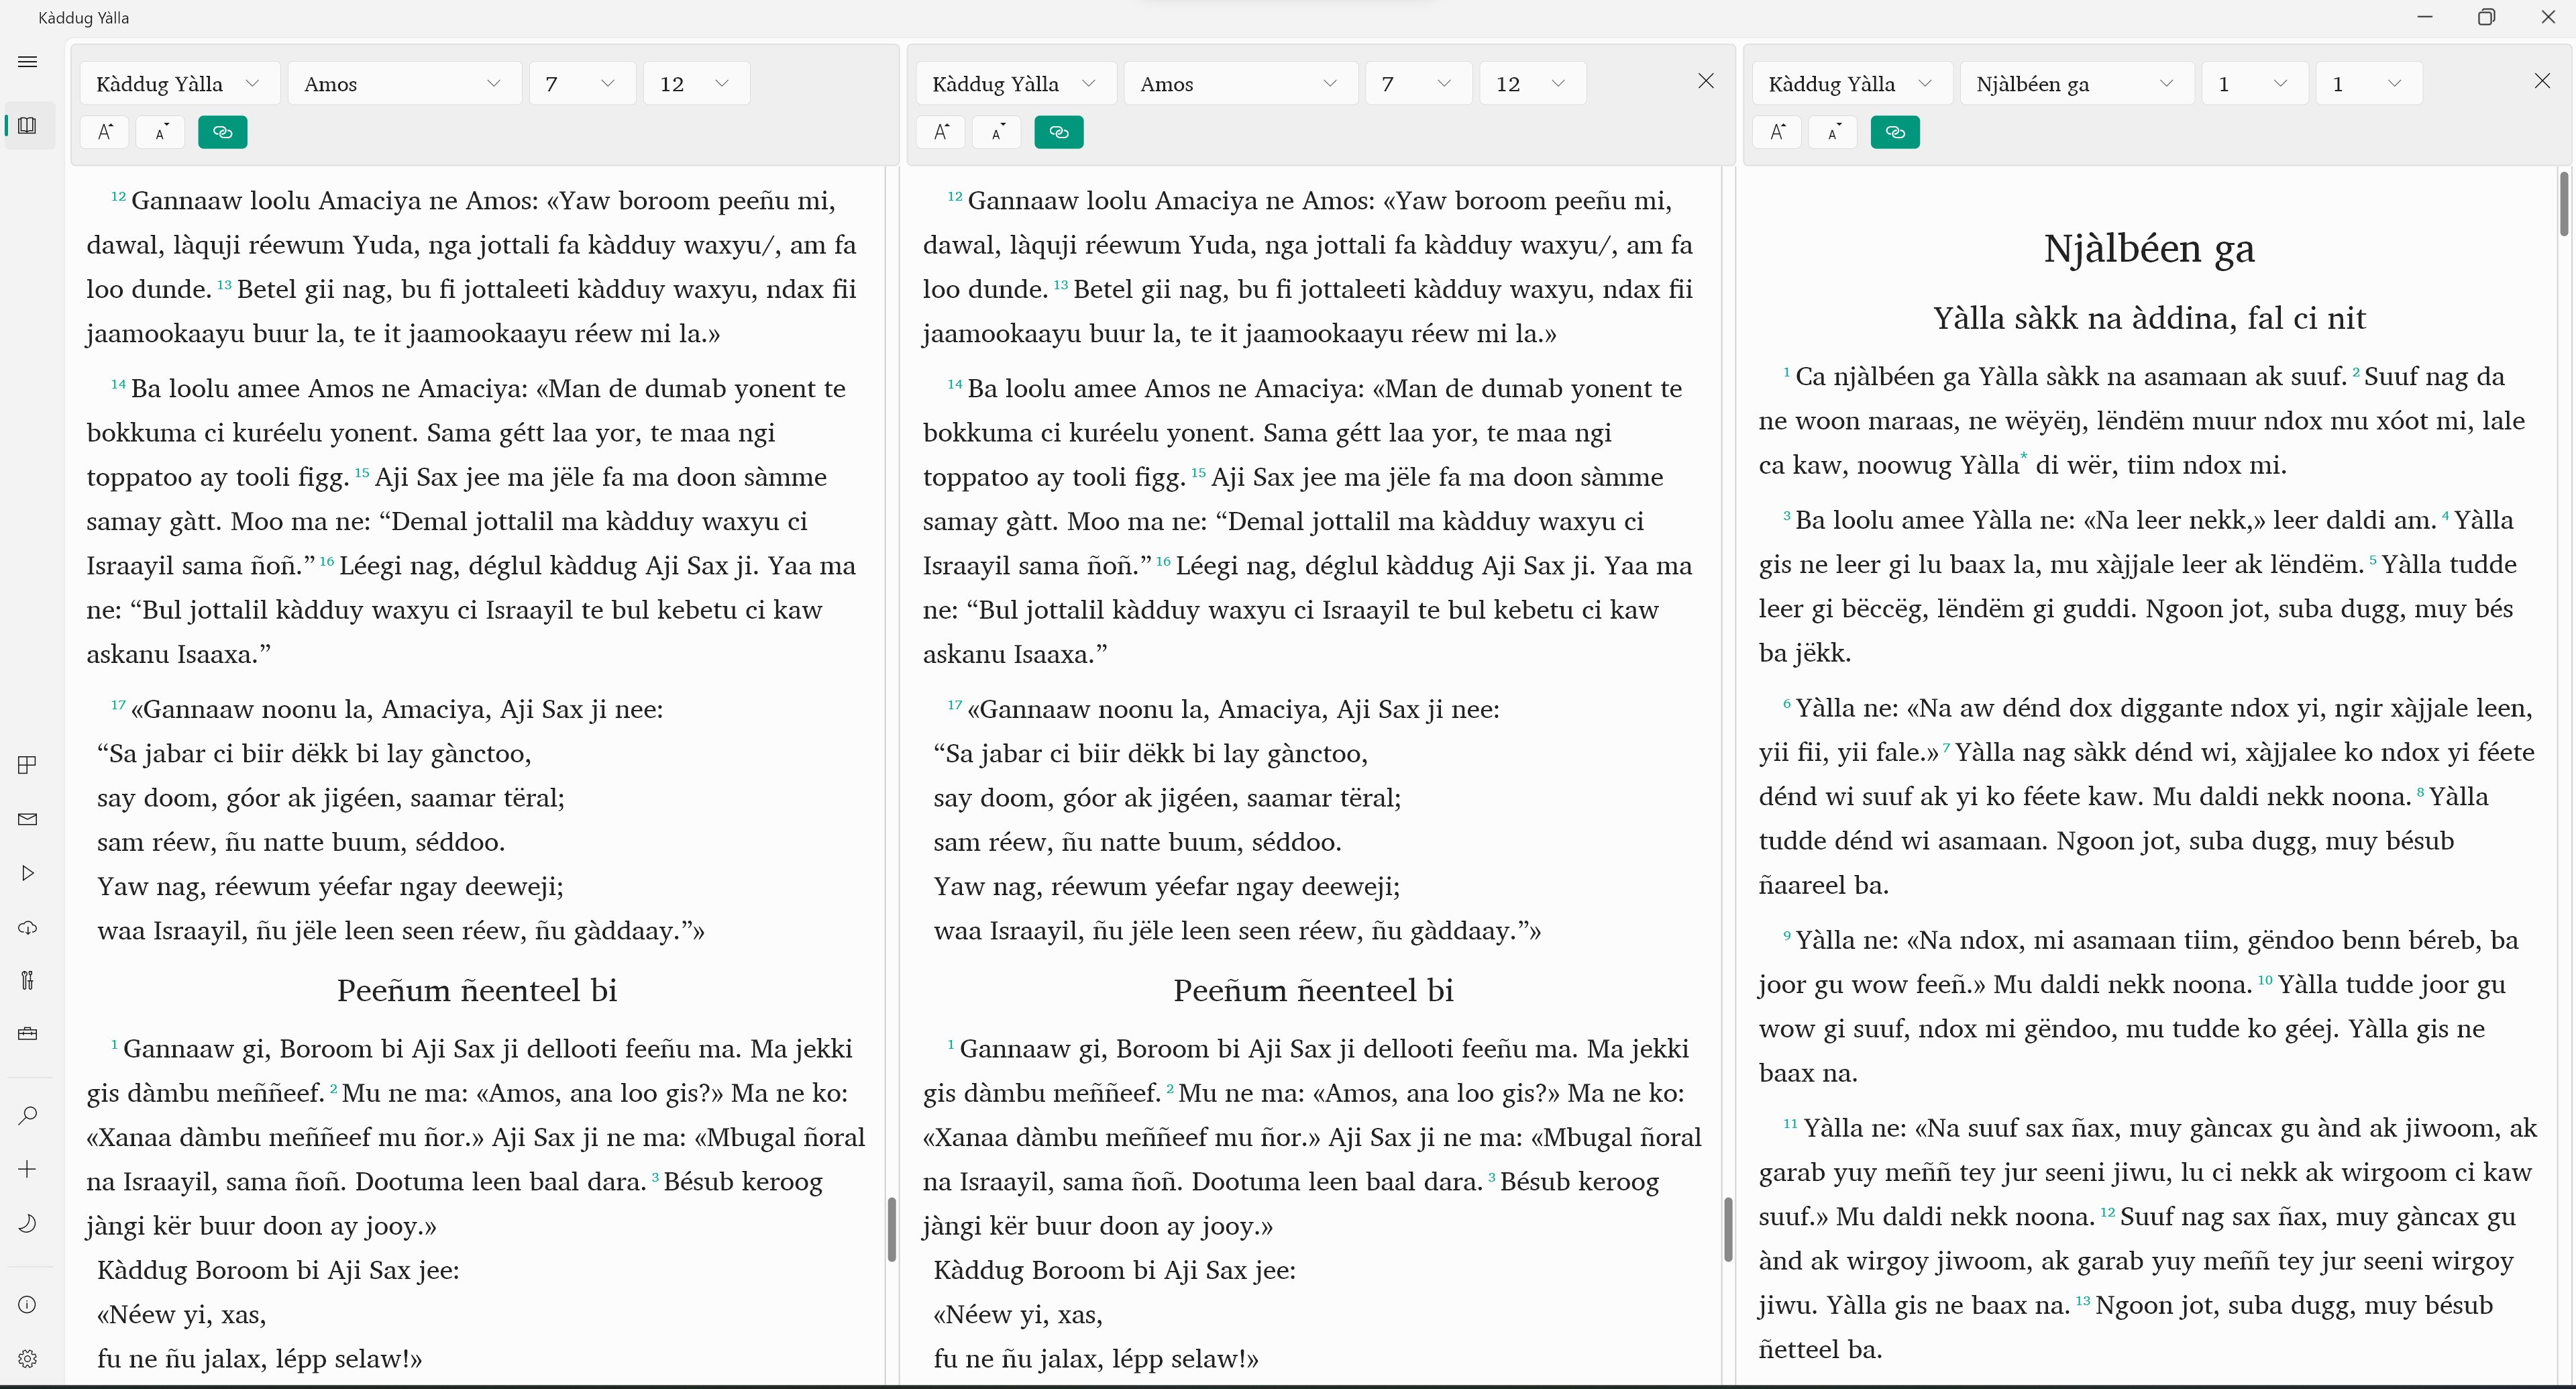Open the Amos book dropdown in first pane
The width and height of the screenshot is (2576, 1389).
click(404, 84)
